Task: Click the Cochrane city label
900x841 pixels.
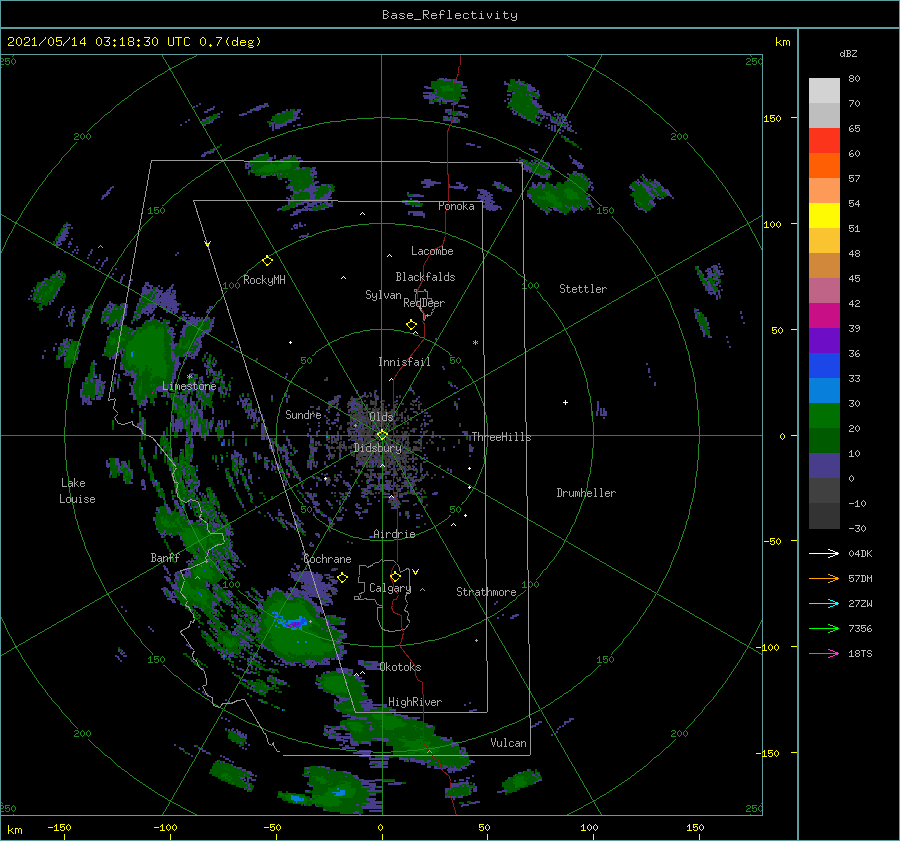Action: (x=327, y=559)
